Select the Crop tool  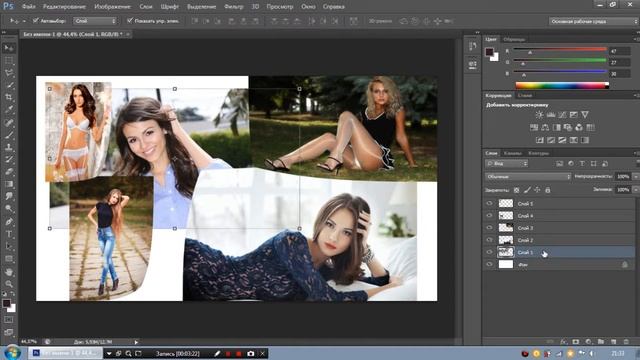9,97
